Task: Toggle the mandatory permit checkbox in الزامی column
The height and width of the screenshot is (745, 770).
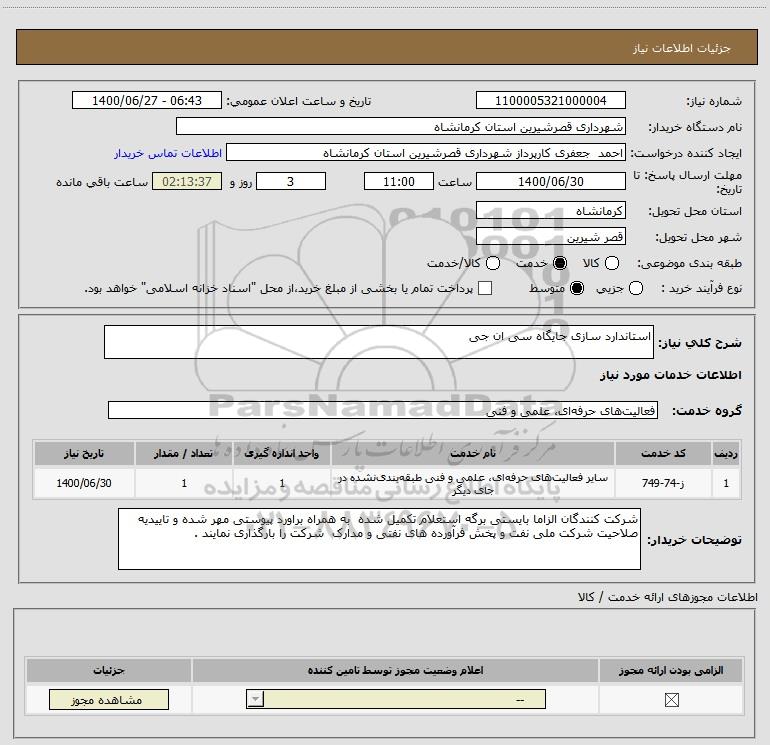Action: click(x=671, y=700)
